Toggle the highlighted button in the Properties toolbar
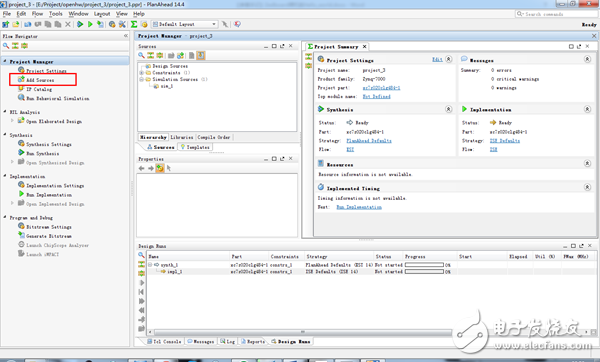The width and height of the screenshot is (600, 362). tap(160, 168)
